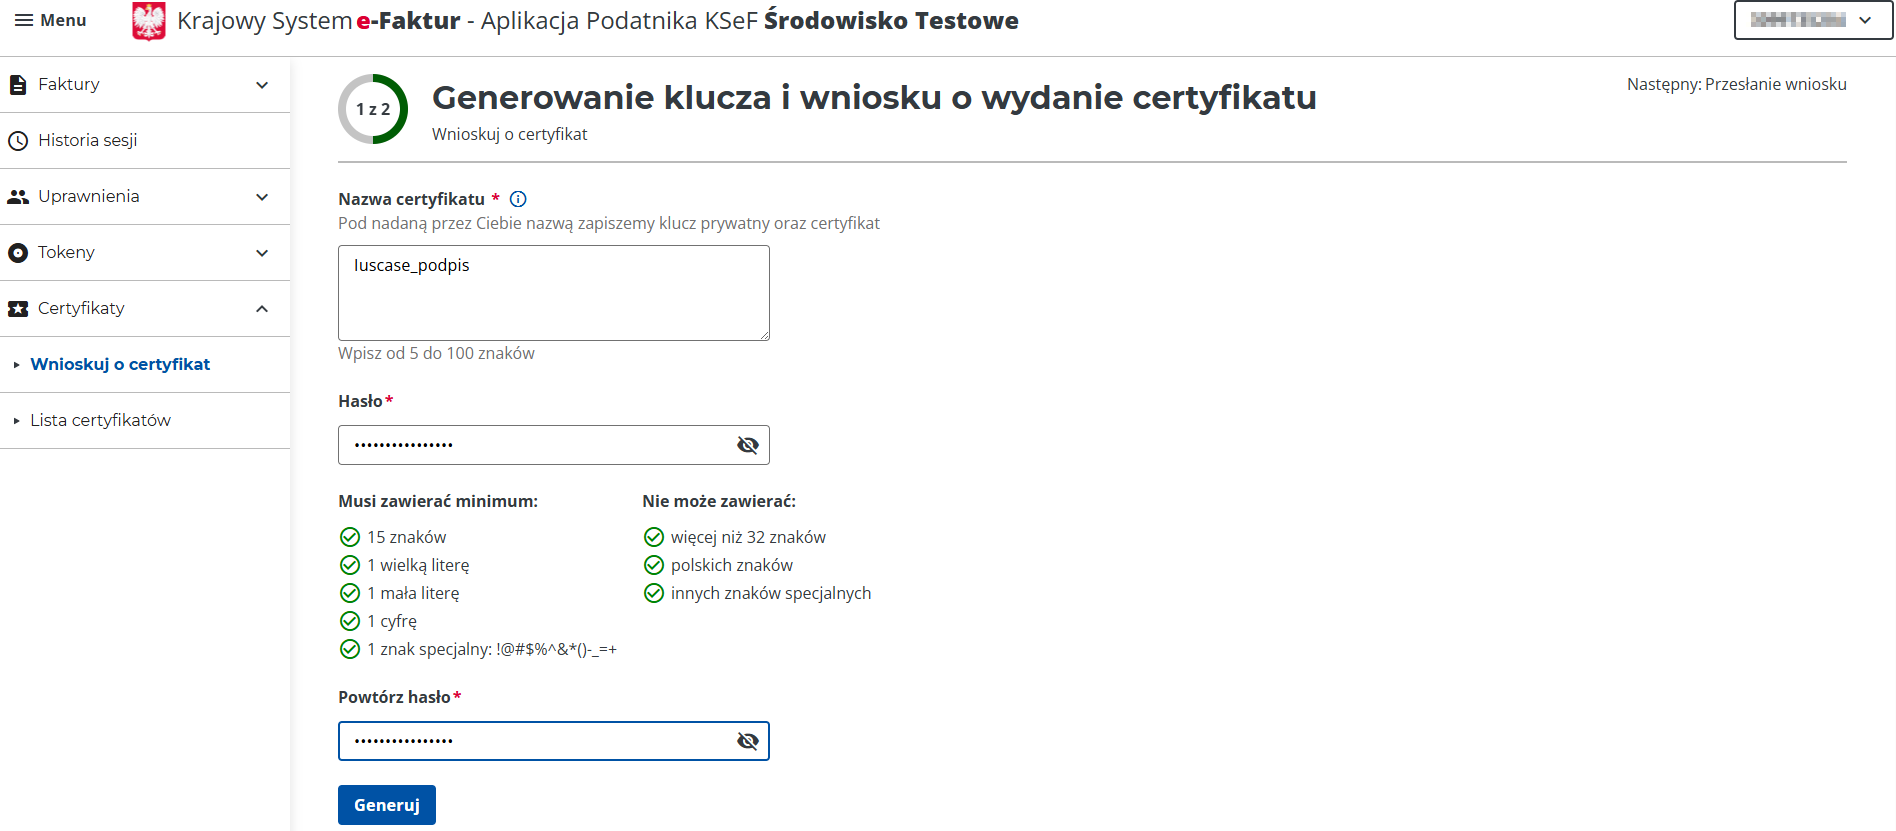Click the Generuj button
This screenshot has height=831, width=1896.
coord(387,805)
